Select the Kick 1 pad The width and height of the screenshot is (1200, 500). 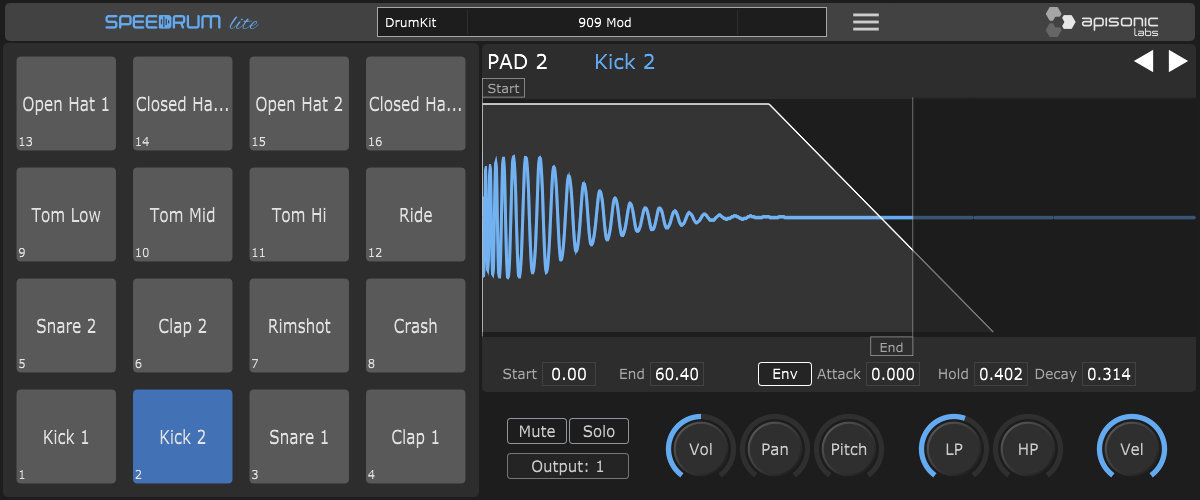tap(66, 437)
